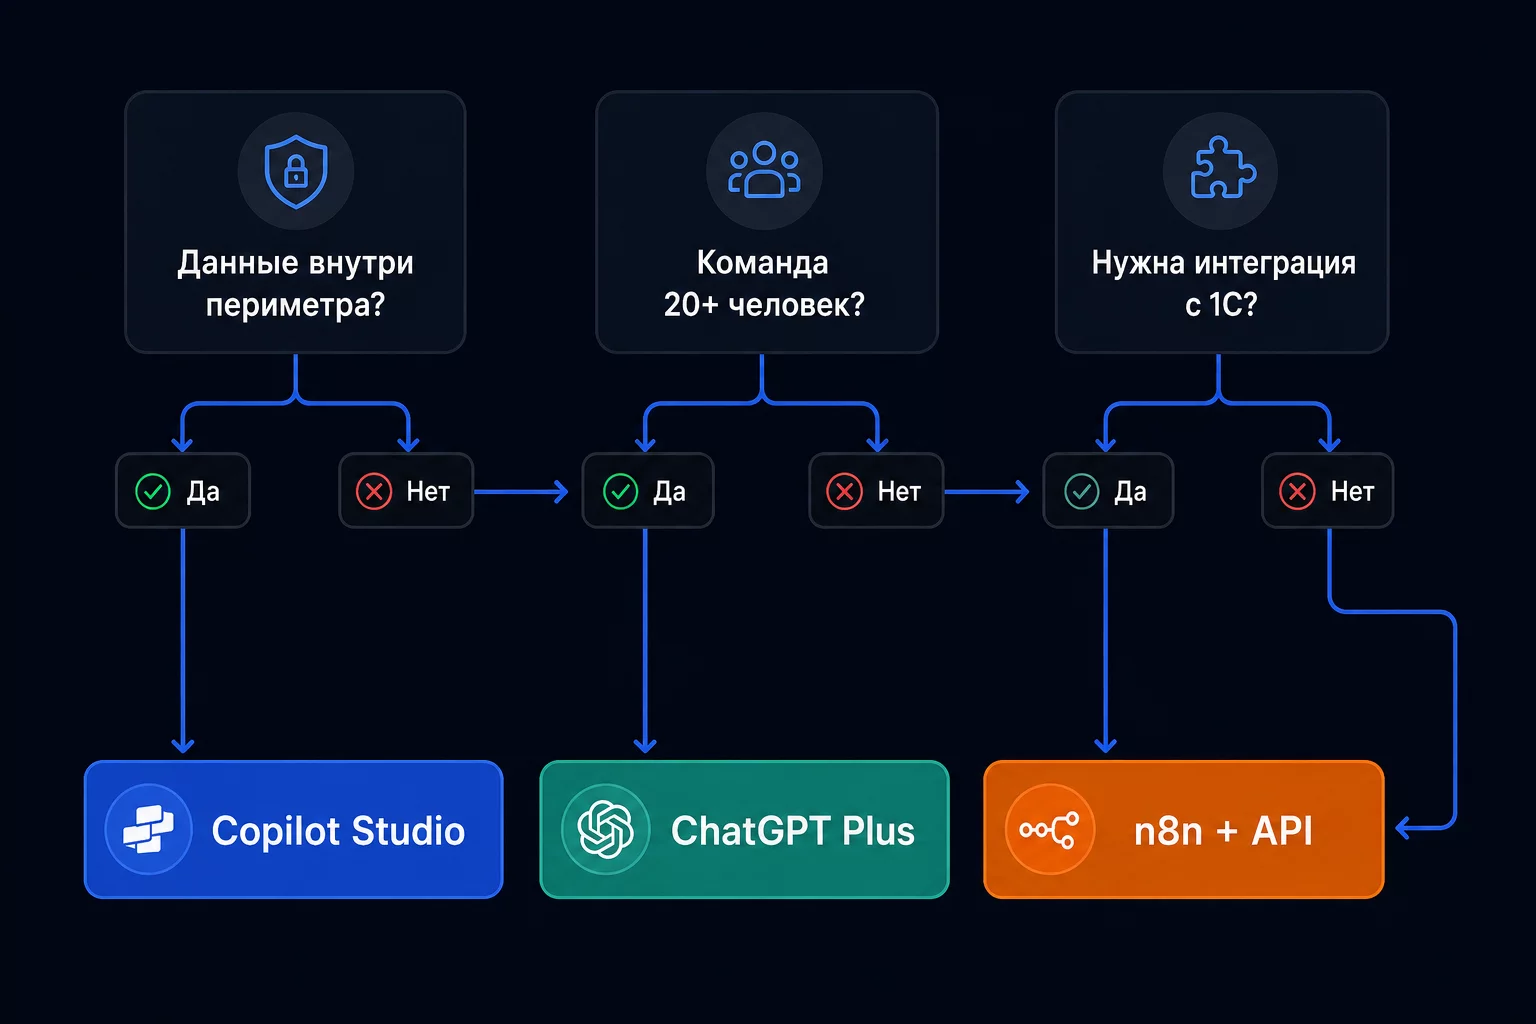Open the ChatGPT Plus result block
The width and height of the screenshot is (1536, 1024).
point(745,830)
